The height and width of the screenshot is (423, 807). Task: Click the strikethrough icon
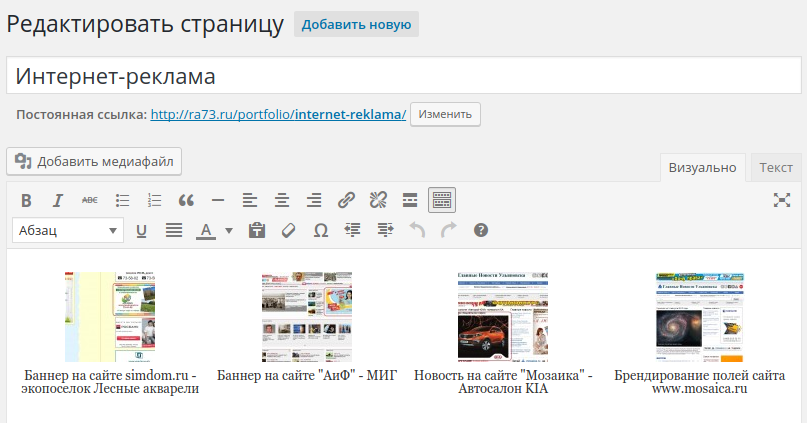(x=90, y=200)
